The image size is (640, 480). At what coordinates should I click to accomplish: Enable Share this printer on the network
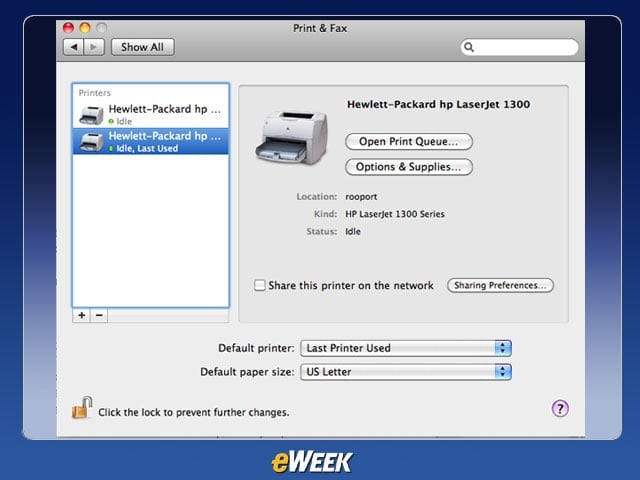(260, 285)
